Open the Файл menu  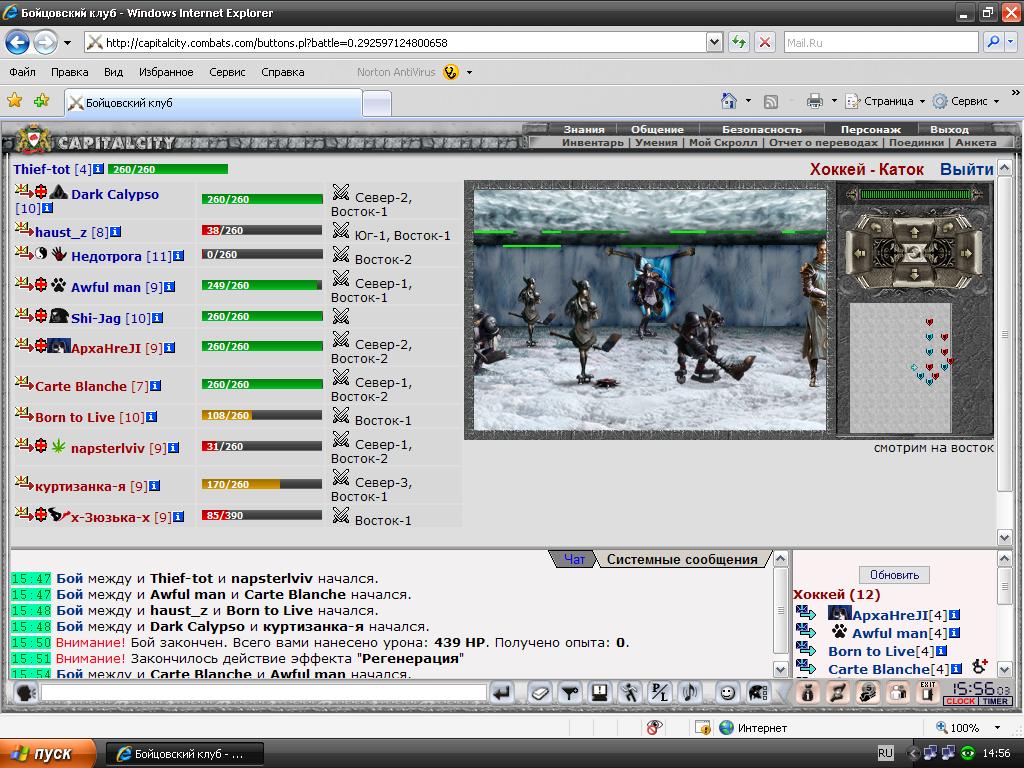[x=23, y=72]
